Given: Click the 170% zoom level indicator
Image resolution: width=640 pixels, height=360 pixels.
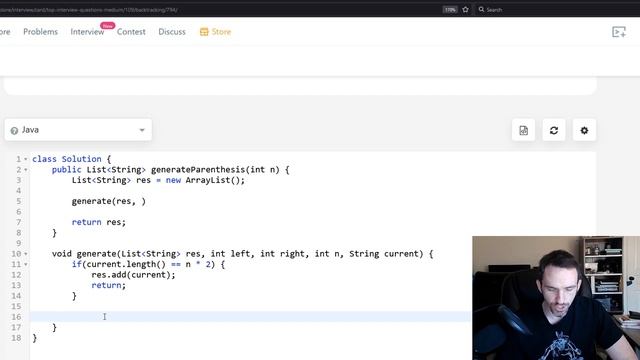Looking at the screenshot, I should click(450, 9).
